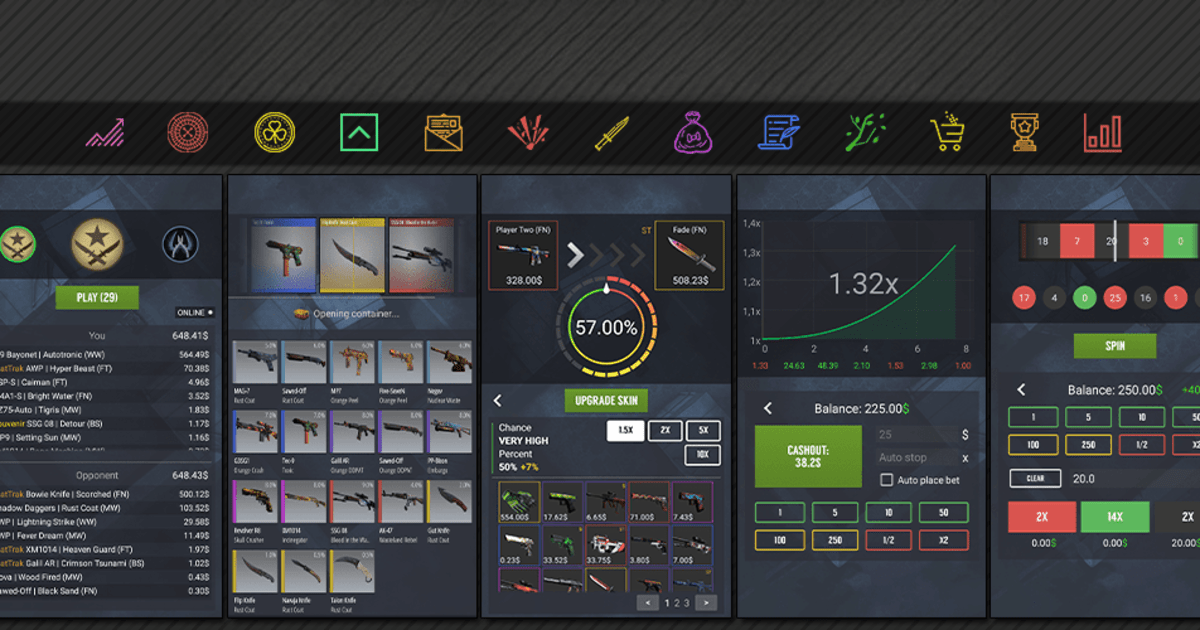
Task: Click the red 2X roulette bet
Action: pos(1041,517)
